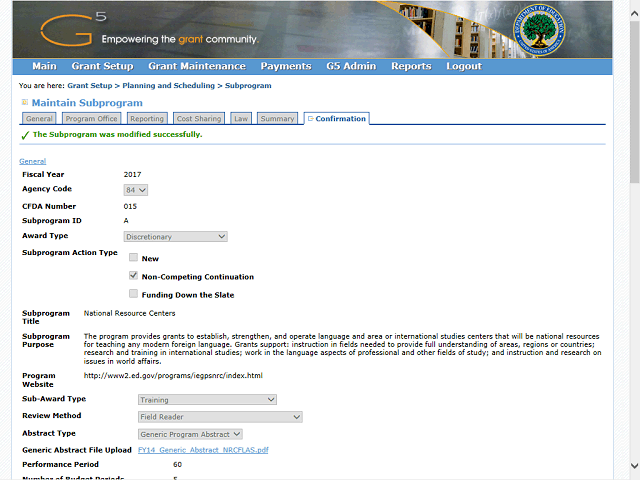Open the Payments menu

tap(286, 66)
